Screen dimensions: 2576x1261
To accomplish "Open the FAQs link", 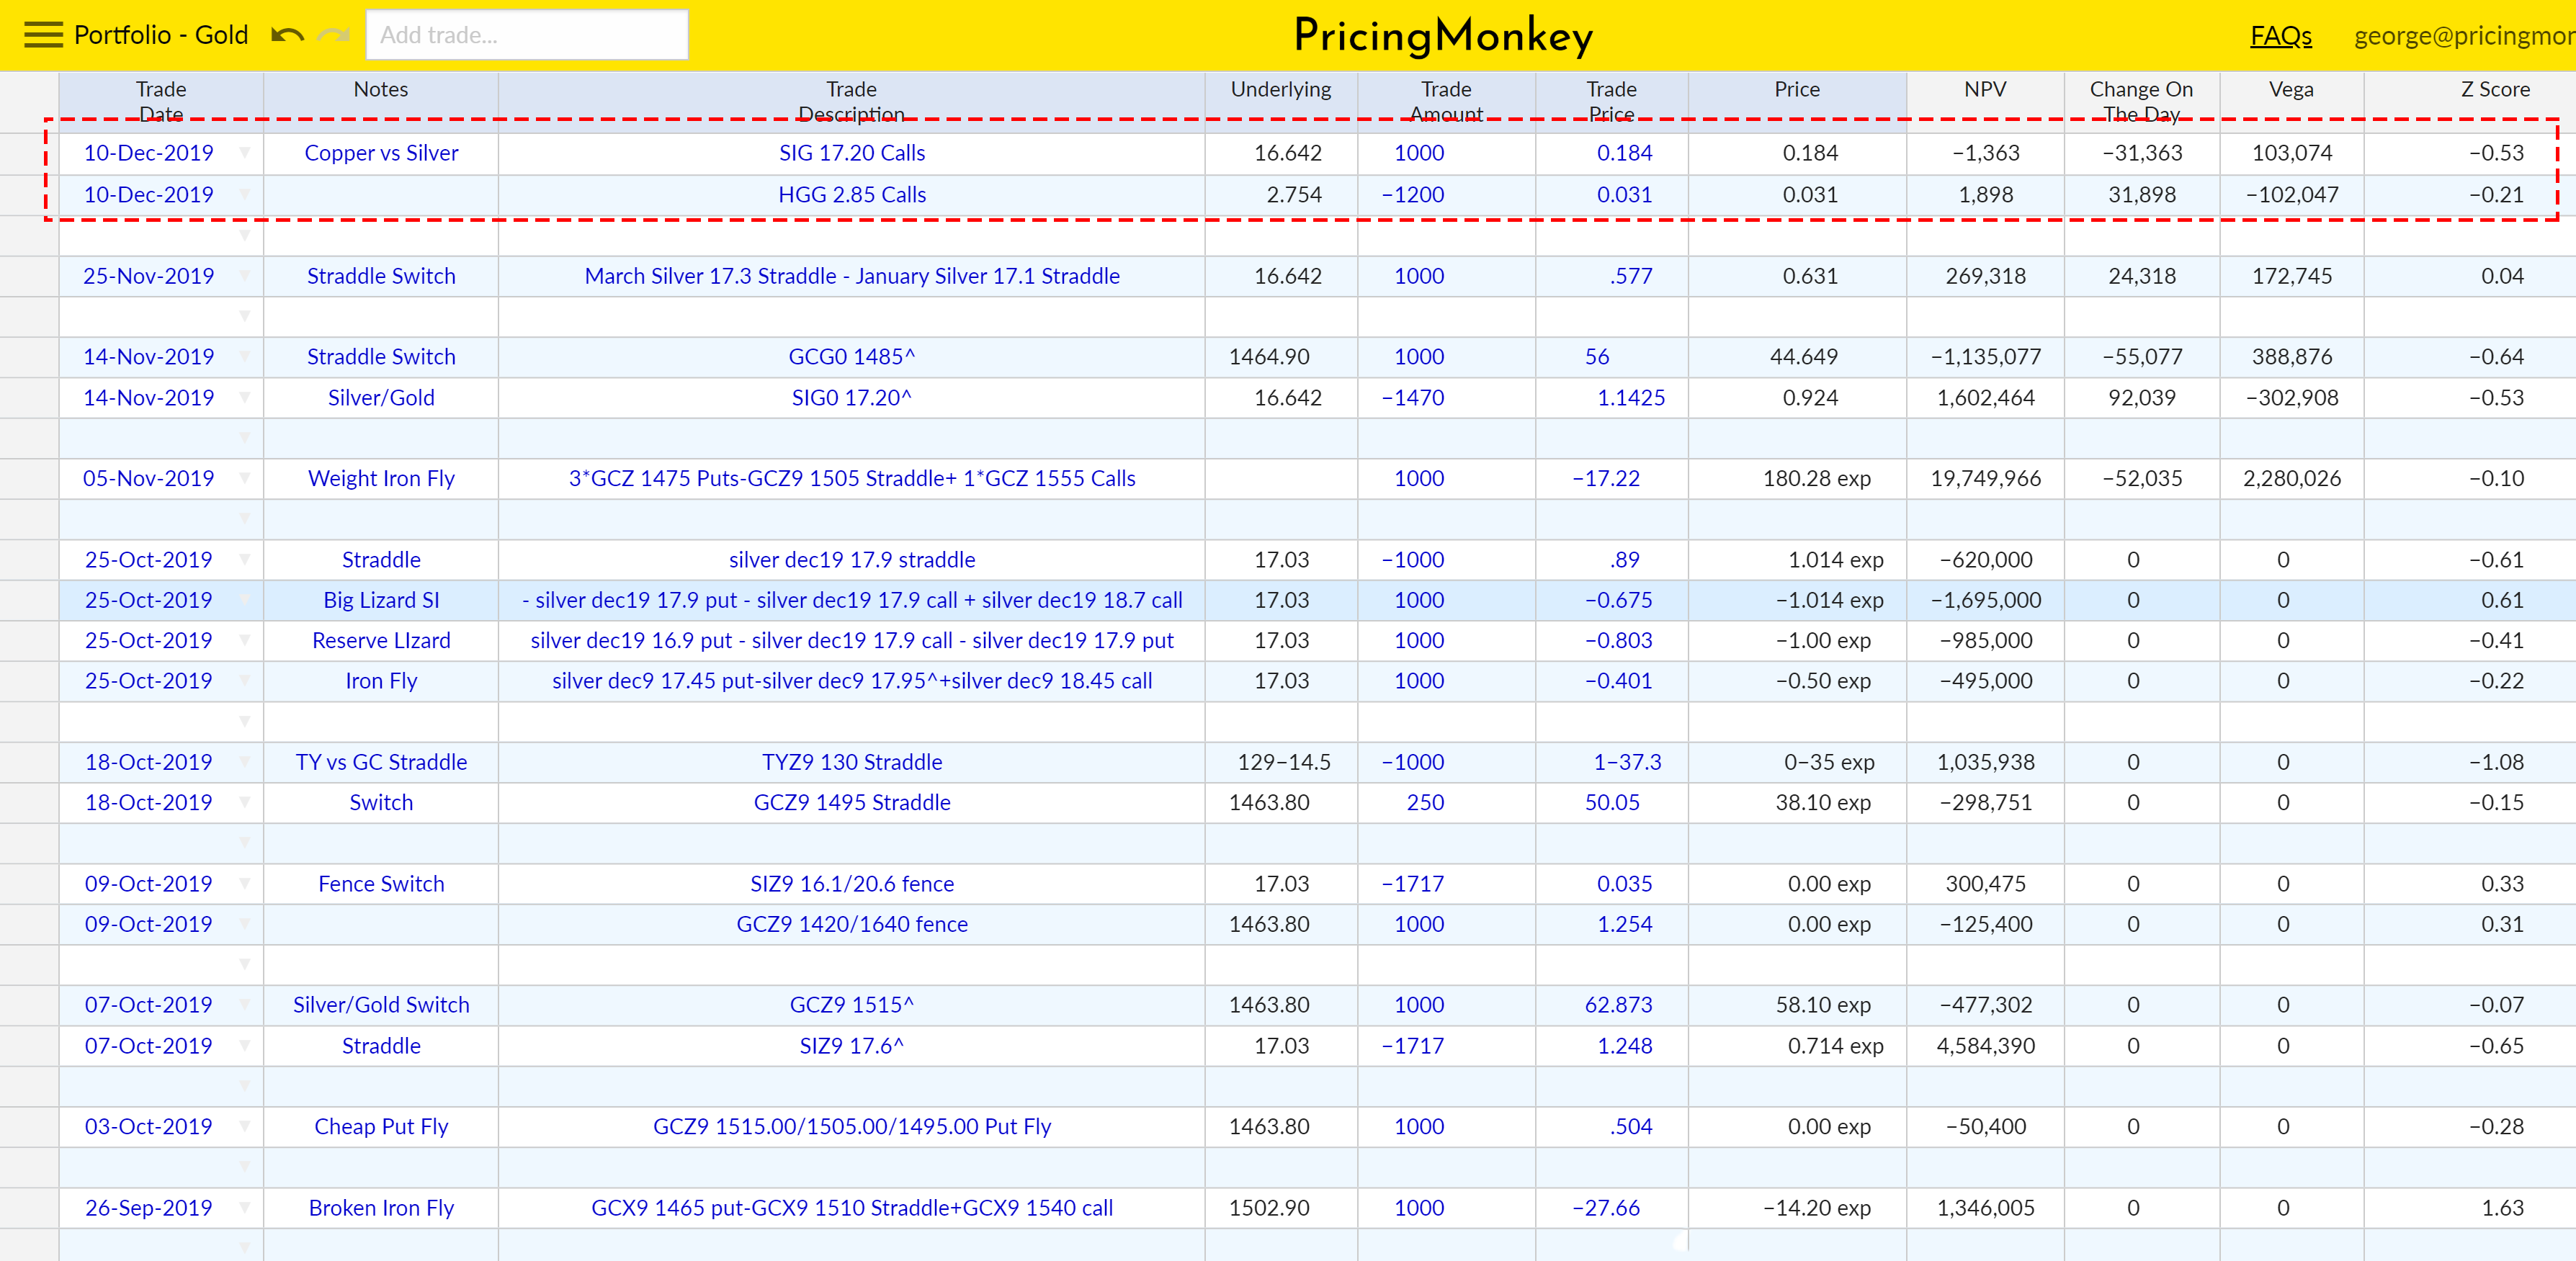I will click(x=2280, y=36).
